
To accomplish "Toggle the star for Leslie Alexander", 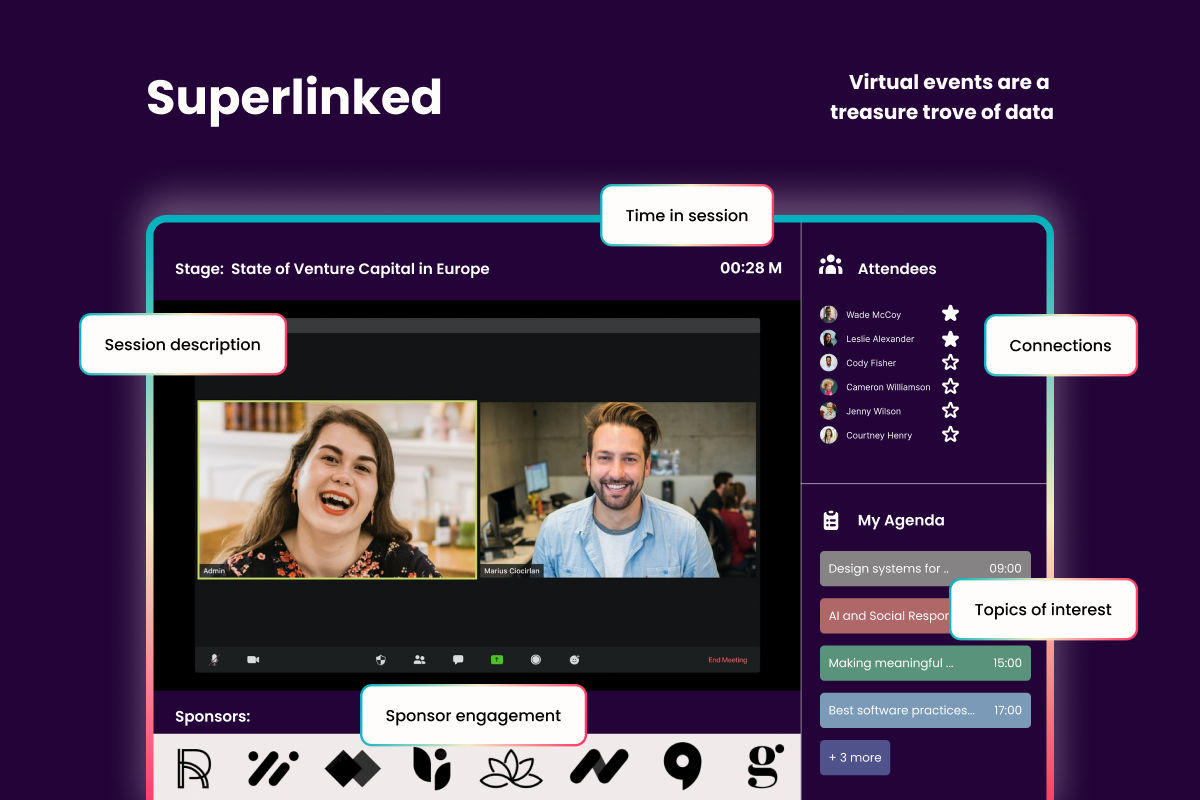I will coord(950,339).
